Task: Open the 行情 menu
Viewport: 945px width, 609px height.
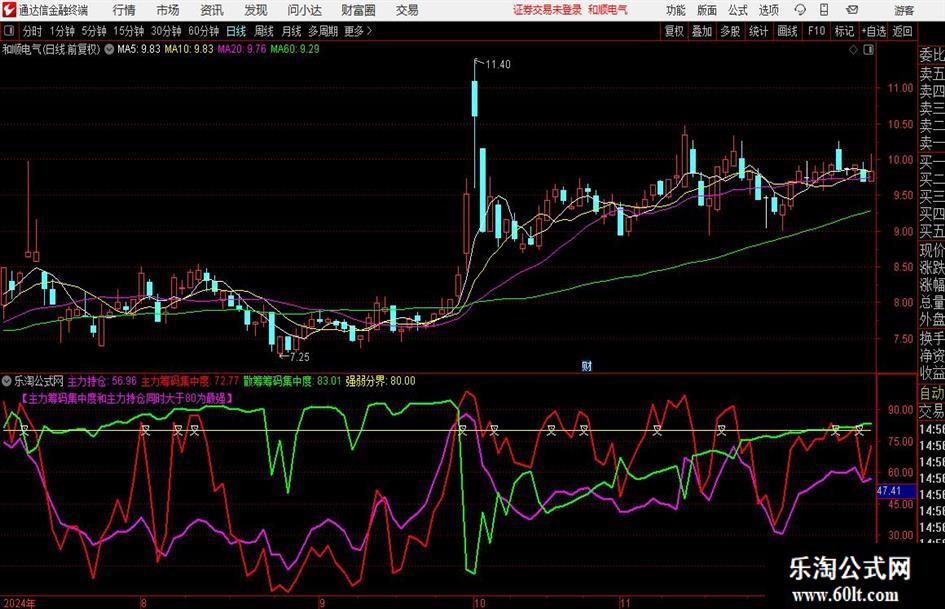Action: click(124, 10)
